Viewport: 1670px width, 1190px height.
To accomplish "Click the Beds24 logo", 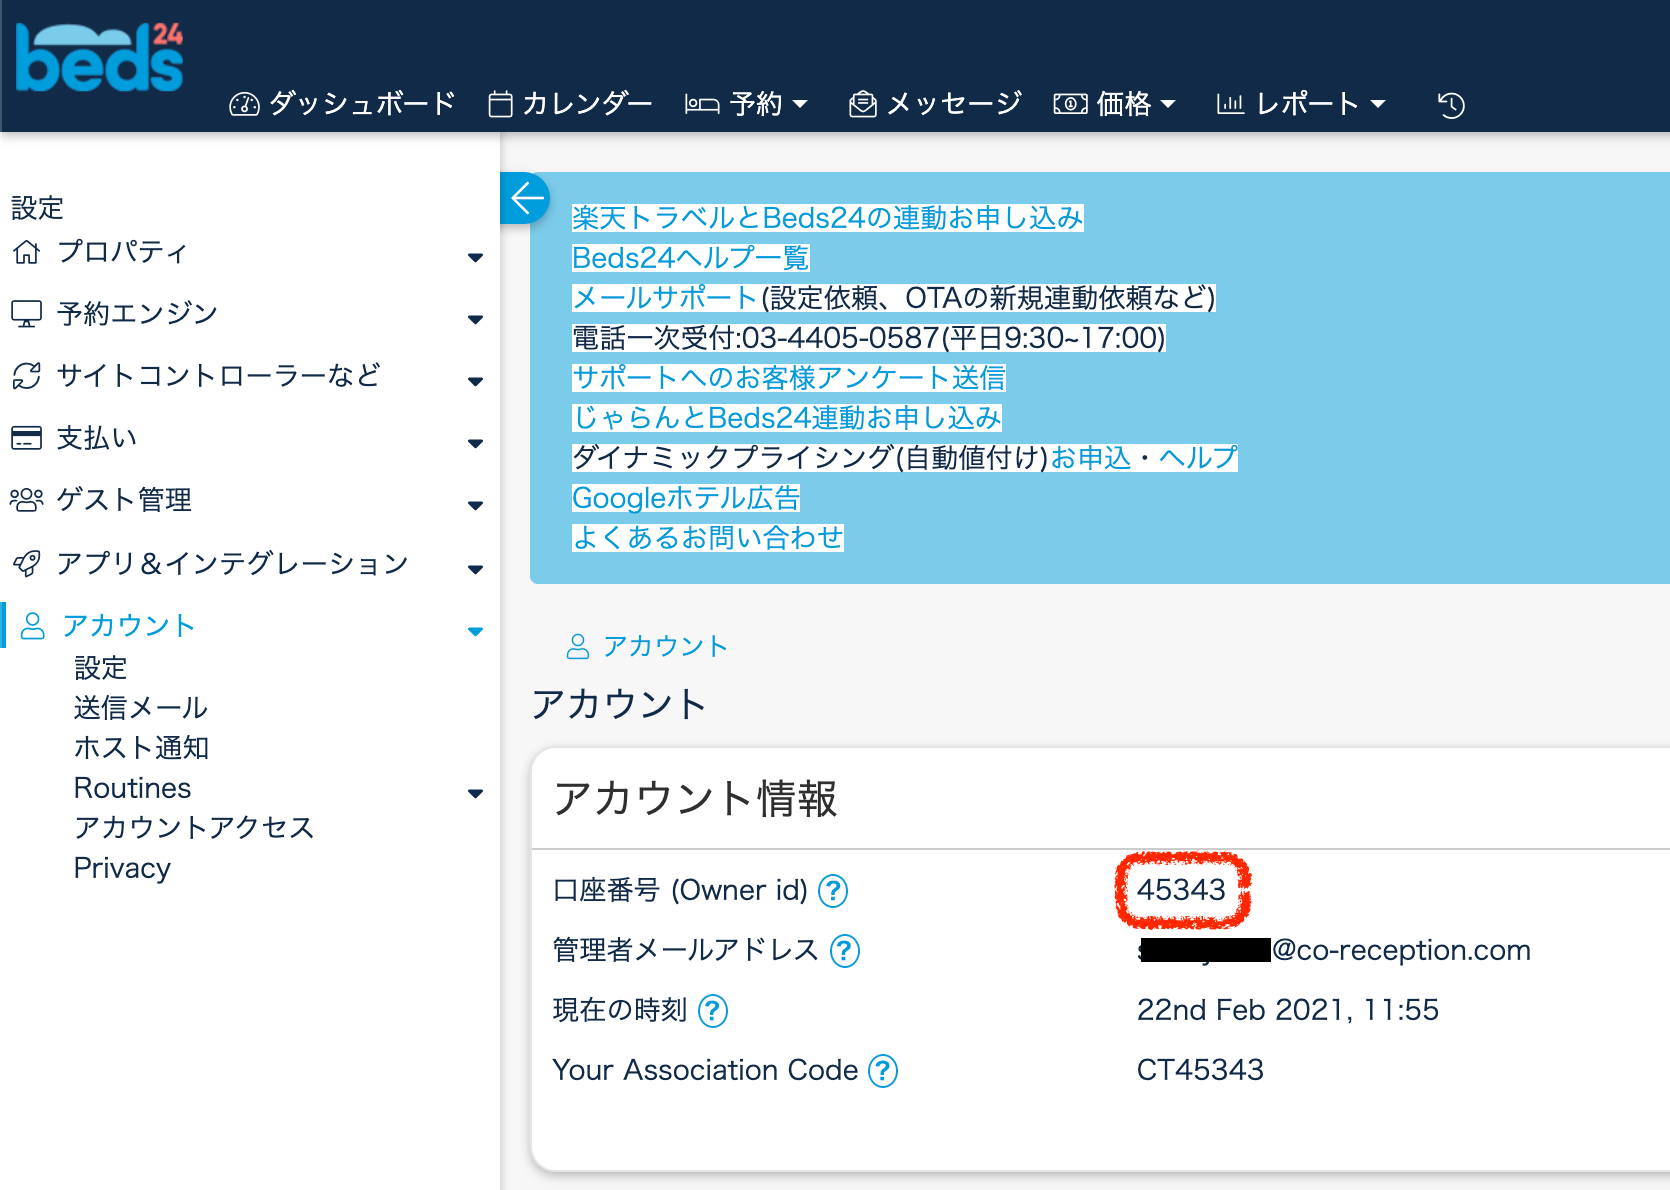I will 100,58.
